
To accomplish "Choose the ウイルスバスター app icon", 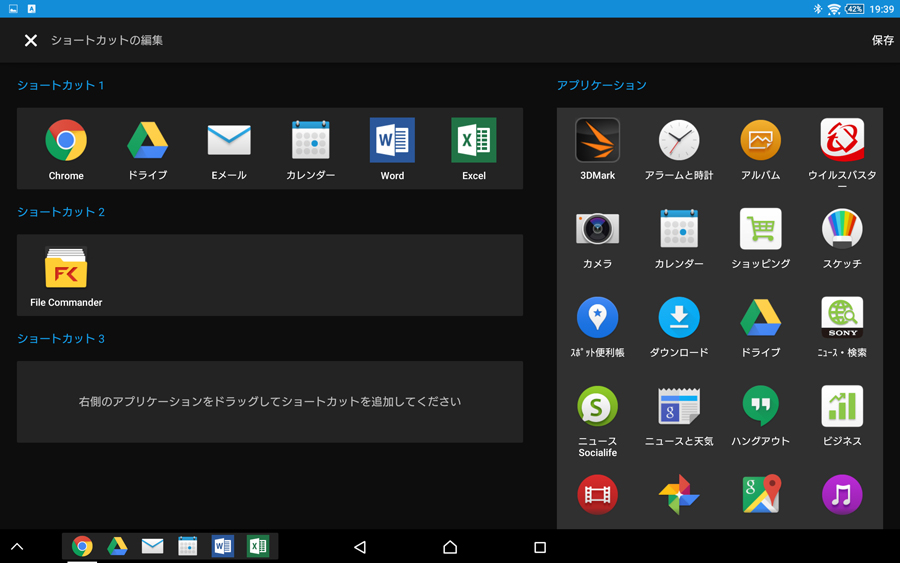I will pos(842,141).
